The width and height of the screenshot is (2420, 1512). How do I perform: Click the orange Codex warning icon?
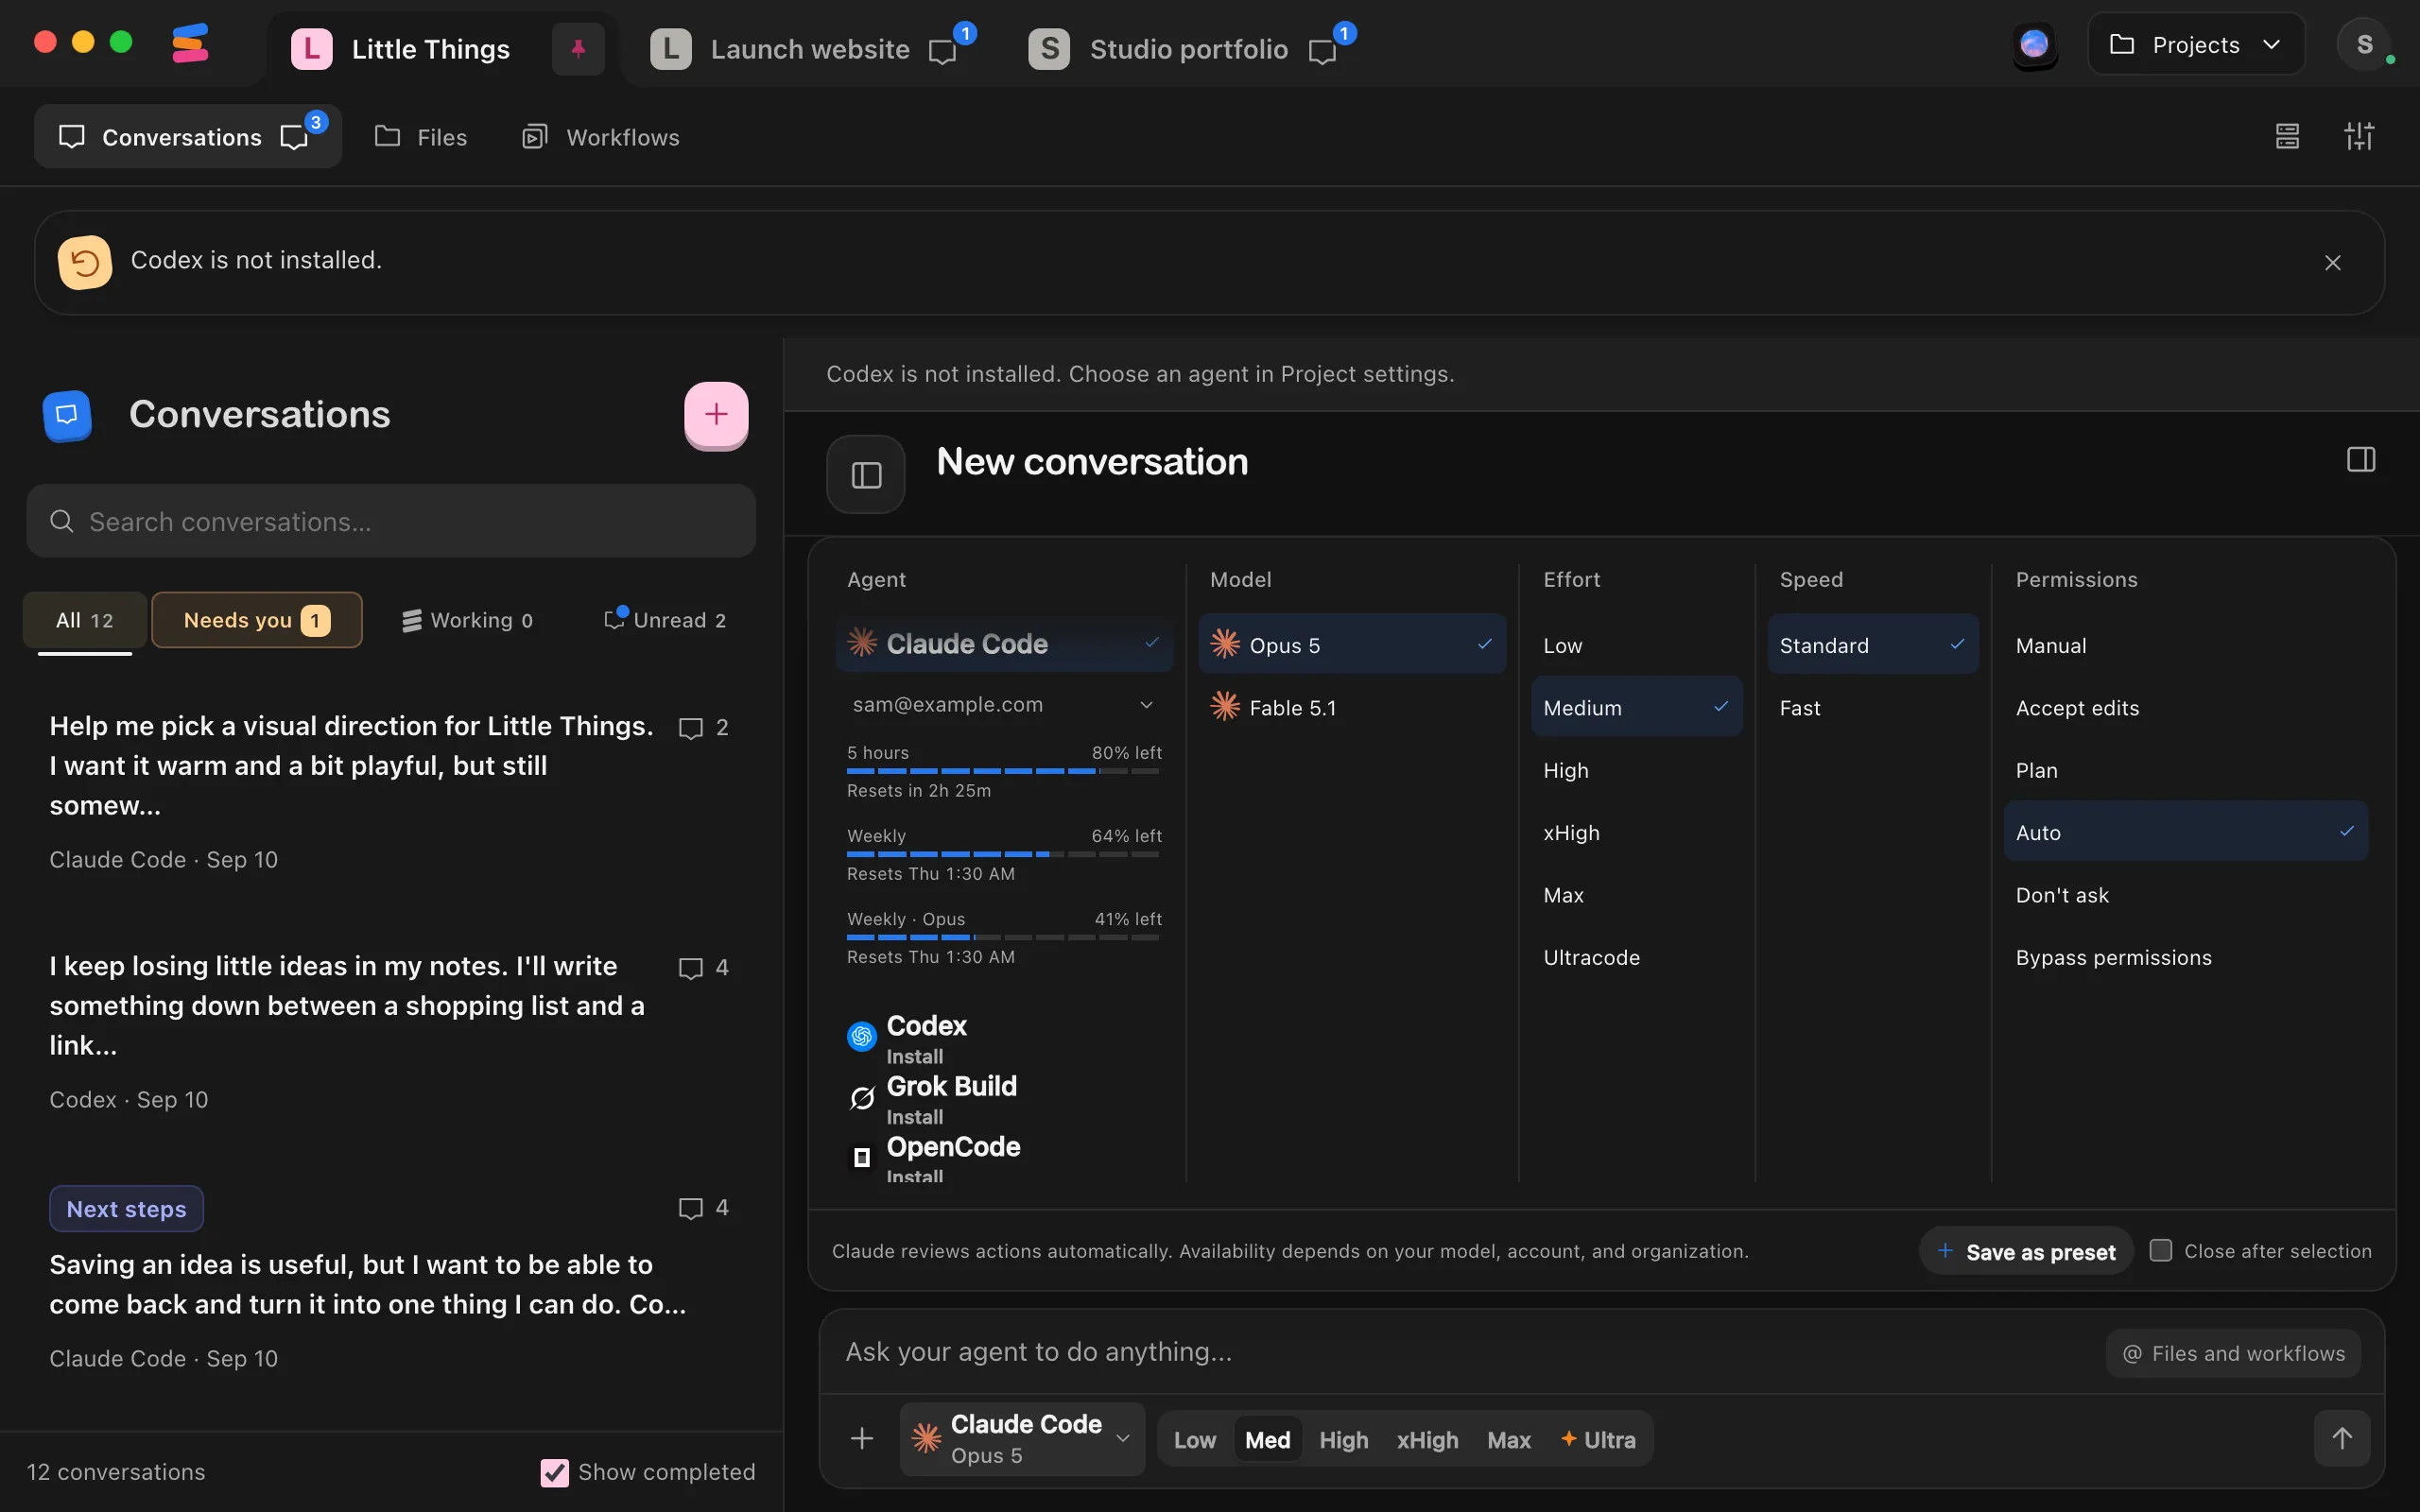coord(85,262)
